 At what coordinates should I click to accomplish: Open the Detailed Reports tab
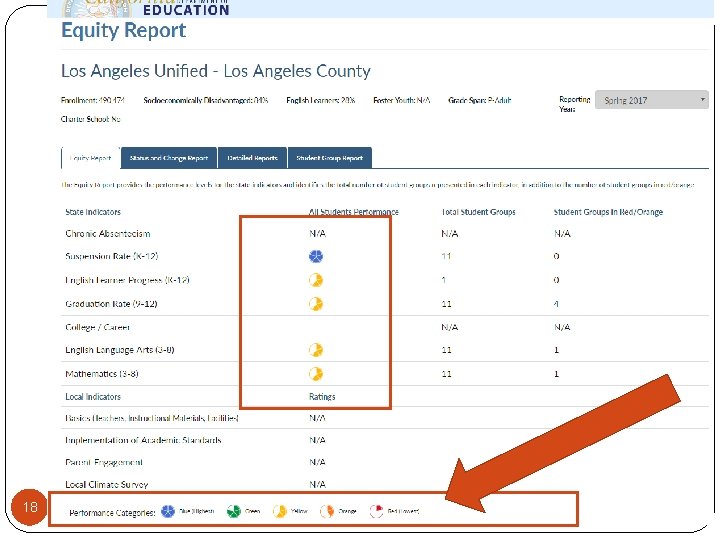253,158
